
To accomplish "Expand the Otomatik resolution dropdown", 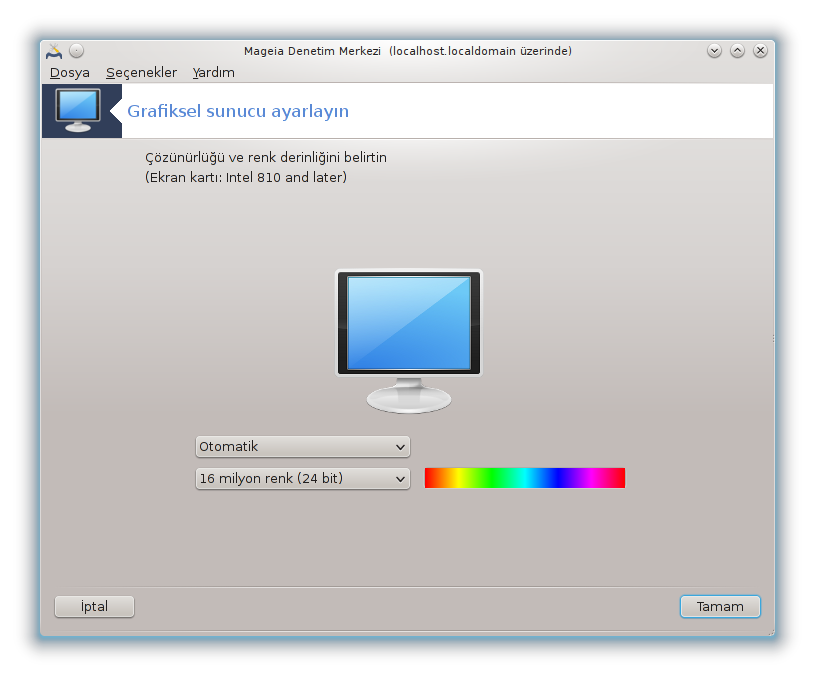I will 303,447.
